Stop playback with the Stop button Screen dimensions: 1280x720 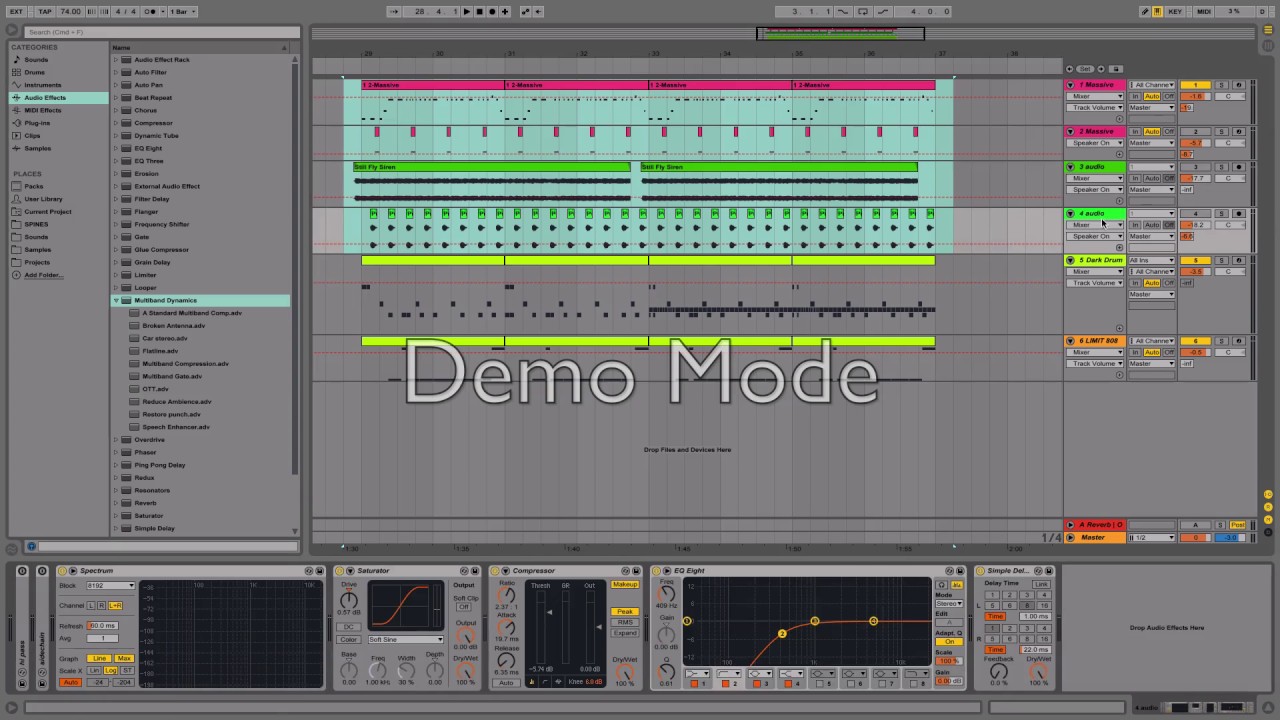point(479,11)
